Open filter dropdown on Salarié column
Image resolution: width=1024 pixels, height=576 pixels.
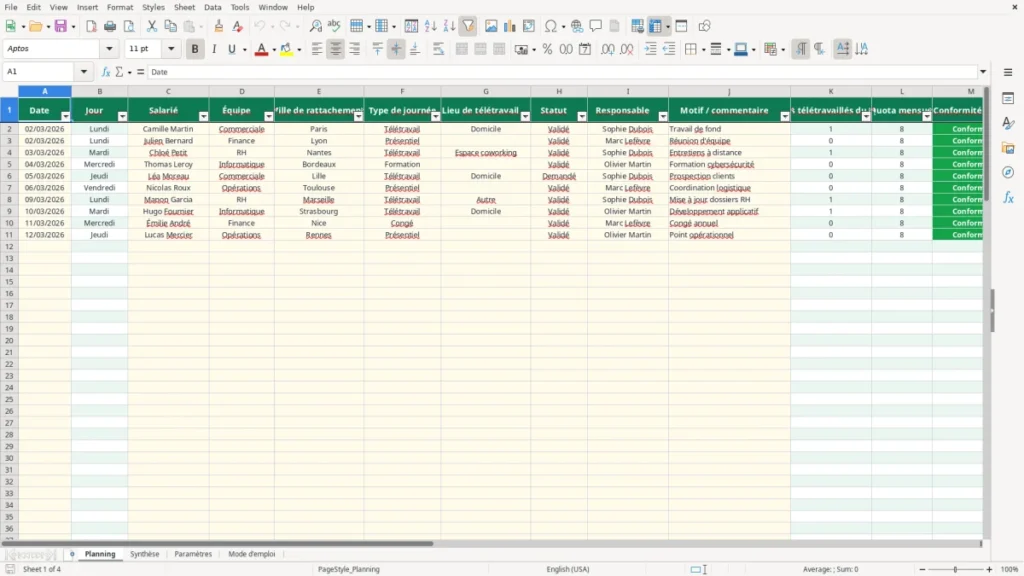click(x=203, y=116)
